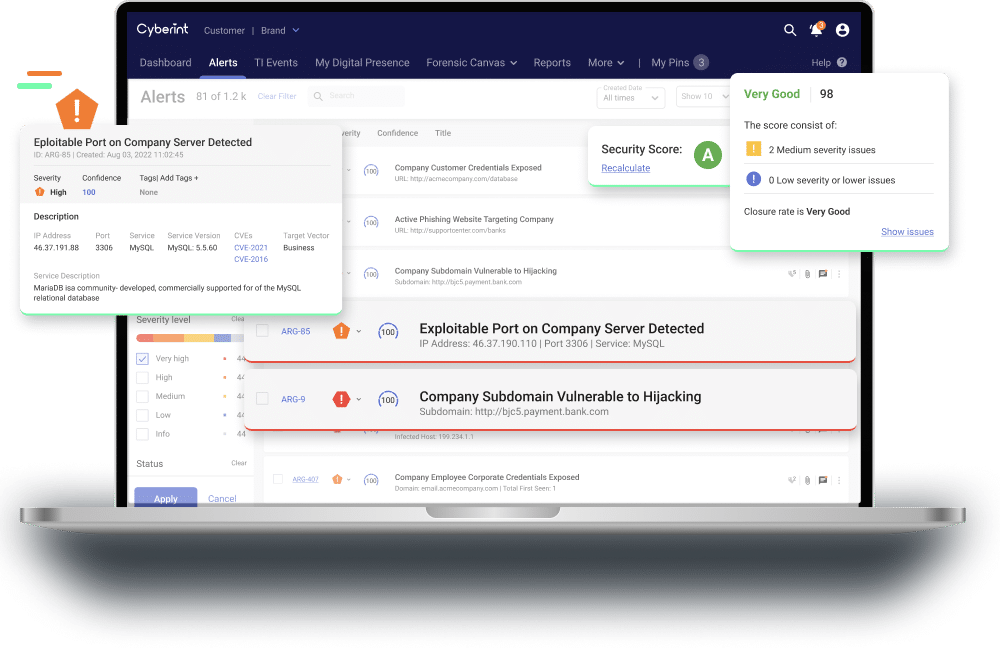Click the Recalculate link

point(625,168)
